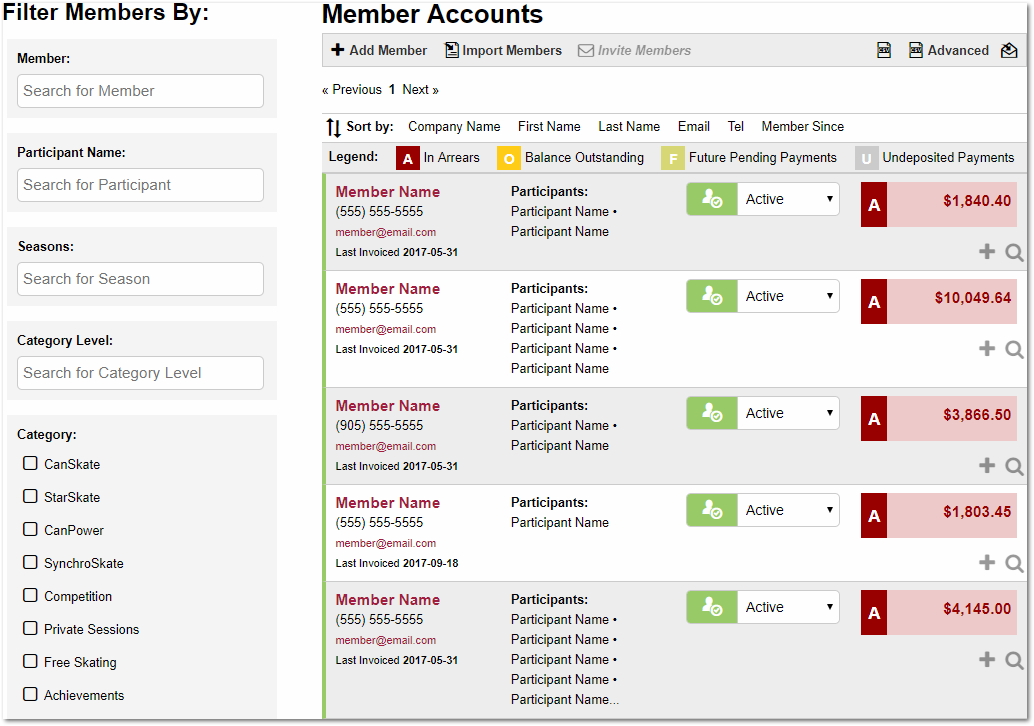The image size is (1034, 726).
Task: Click the plus icon in the $3,866.50 row
Action: tap(987, 465)
